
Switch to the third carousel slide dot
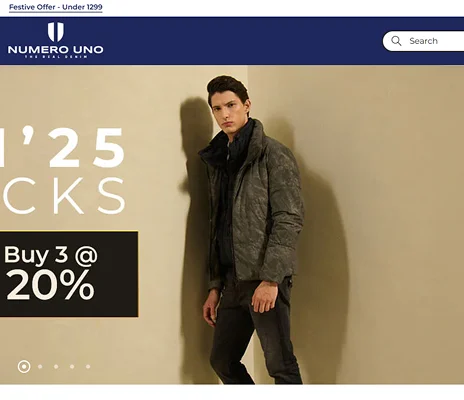point(56,367)
